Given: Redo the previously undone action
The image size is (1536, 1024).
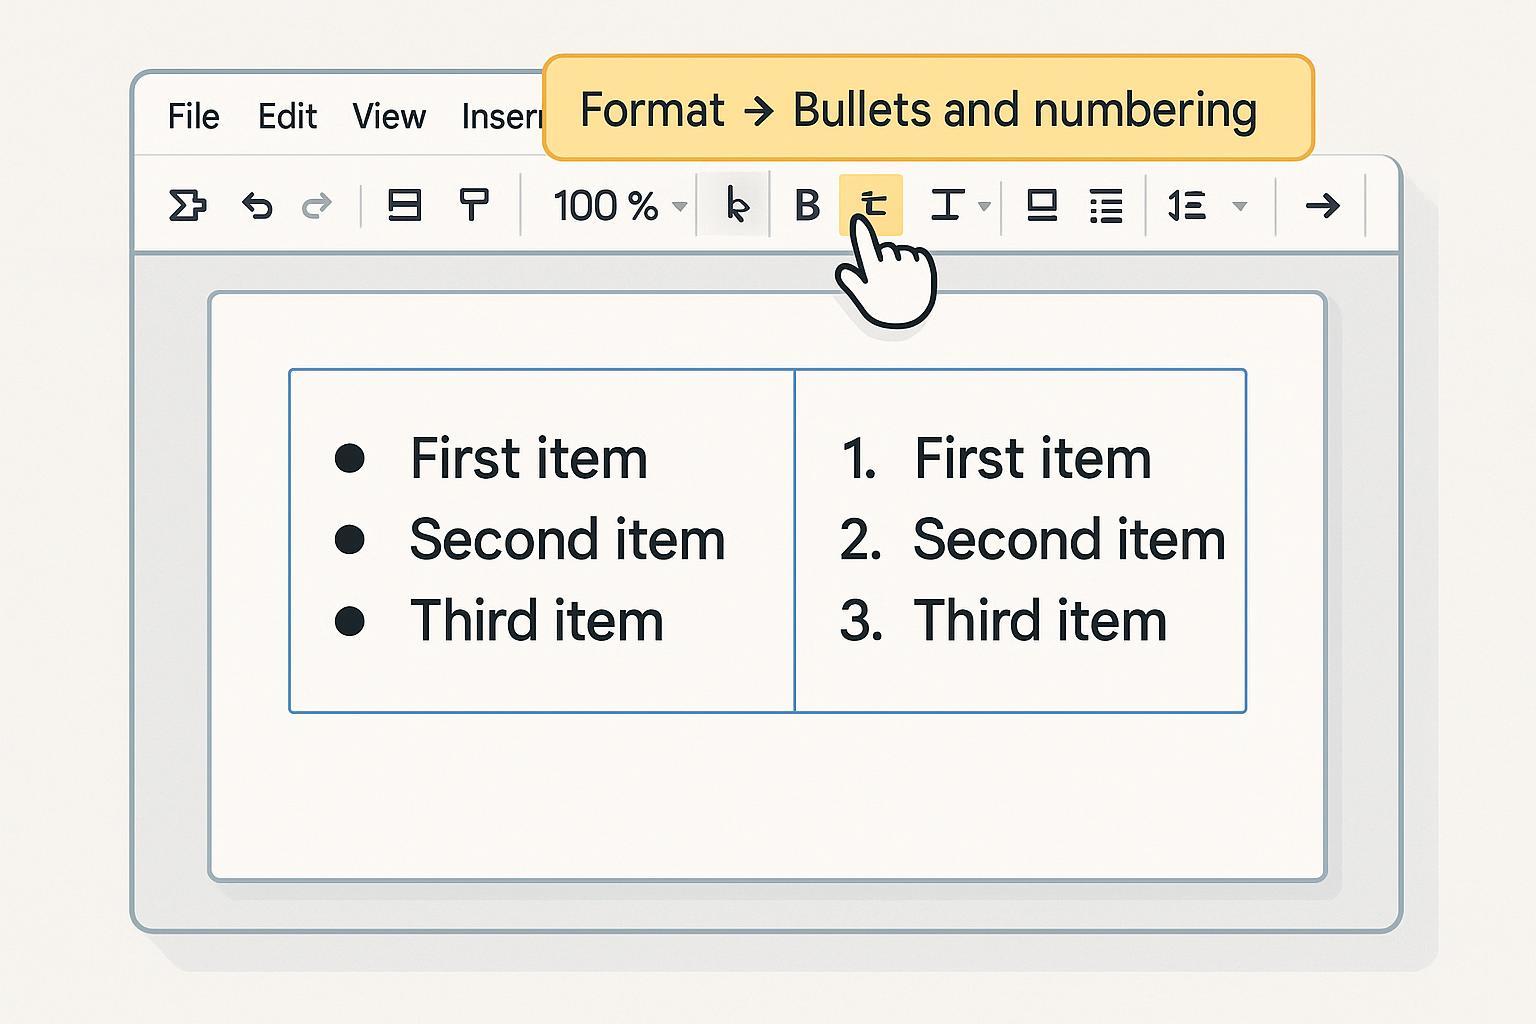Looking at the screenshot, I should [x=317, y=206].
